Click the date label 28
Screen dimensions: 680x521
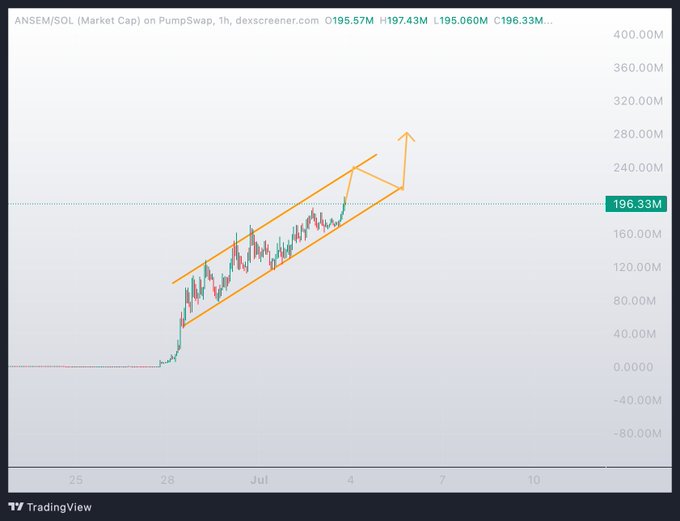(167, 480)
